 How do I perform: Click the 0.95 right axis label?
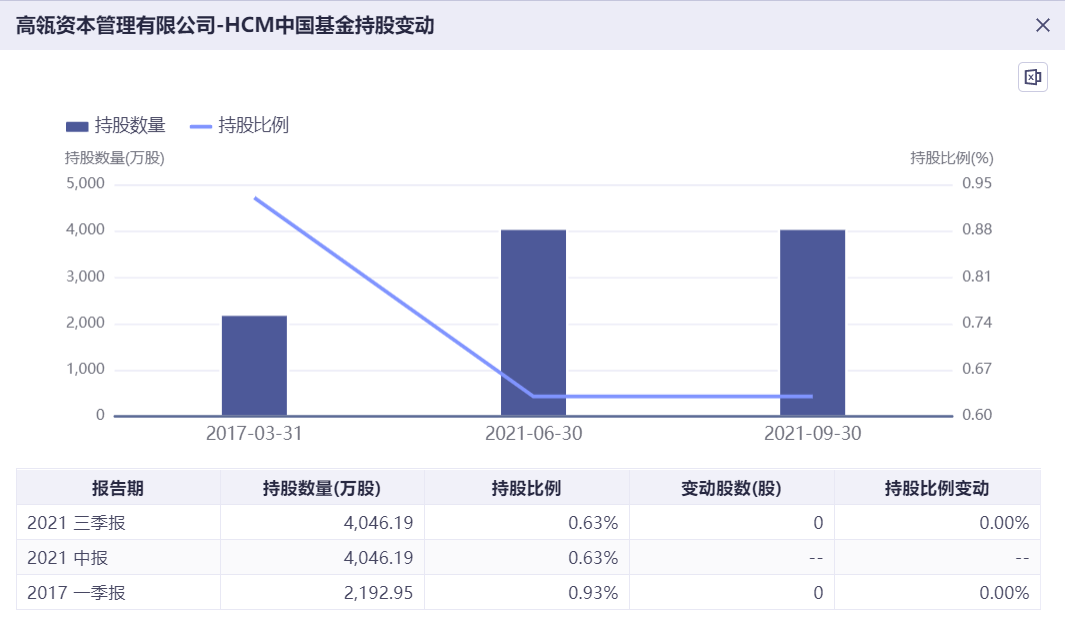[x=977, y=183]
